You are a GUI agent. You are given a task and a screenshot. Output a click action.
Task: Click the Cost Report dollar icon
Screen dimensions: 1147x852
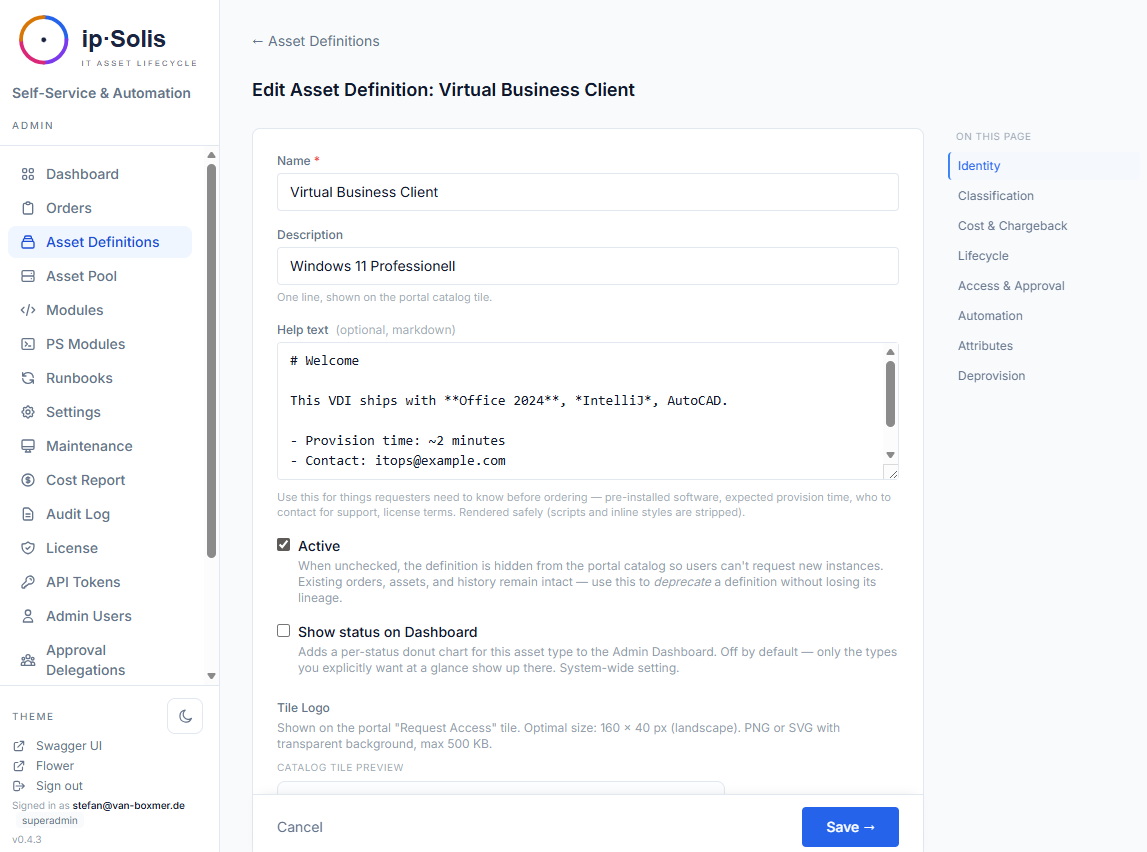tap(28, 480)
